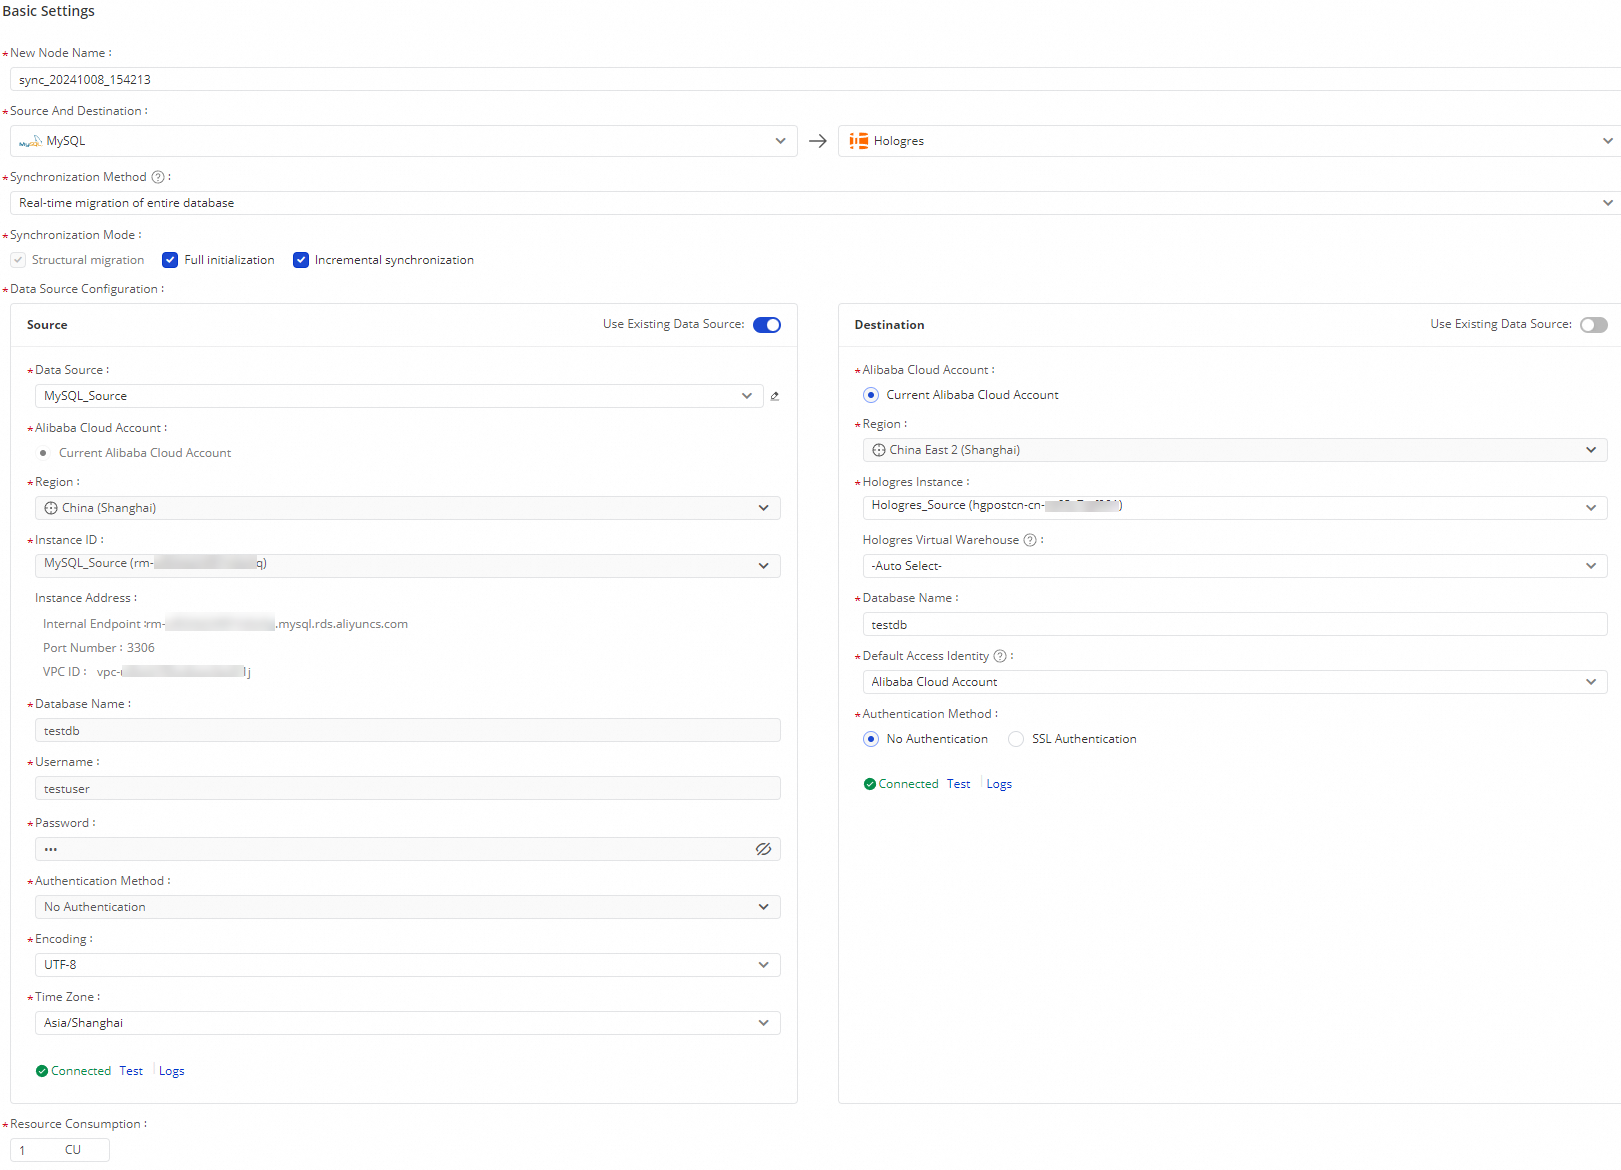Click the Data Source Configuration label
Viewport: 1621px width, 1170px height.
(x=84, y=289)
